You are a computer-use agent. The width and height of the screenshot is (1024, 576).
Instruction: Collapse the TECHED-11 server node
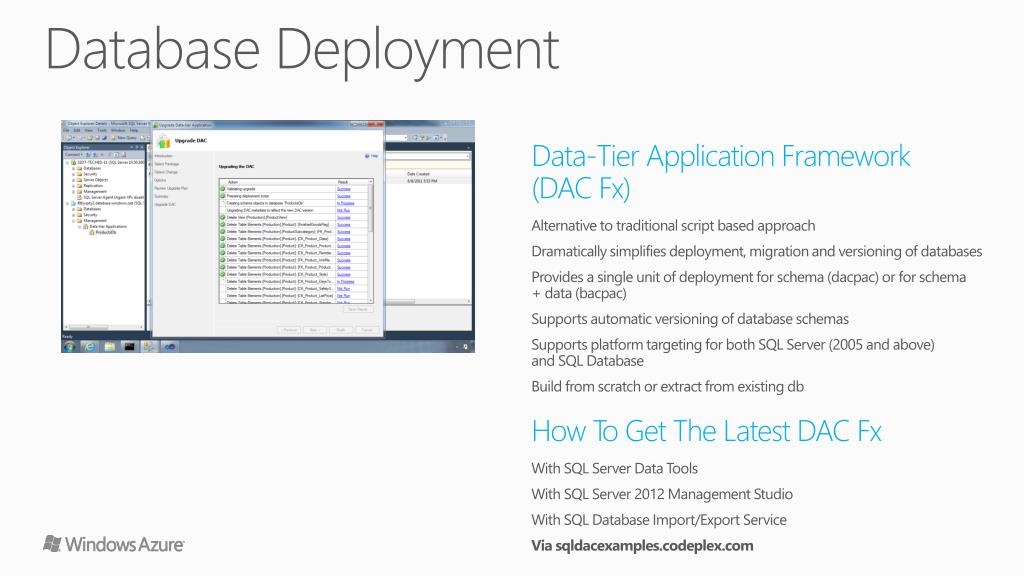(67, 163)
